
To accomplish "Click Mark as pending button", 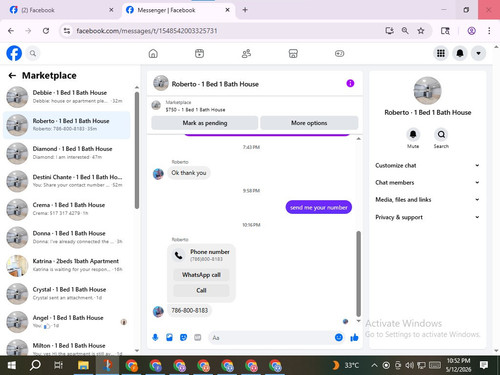I will (205, 123).
